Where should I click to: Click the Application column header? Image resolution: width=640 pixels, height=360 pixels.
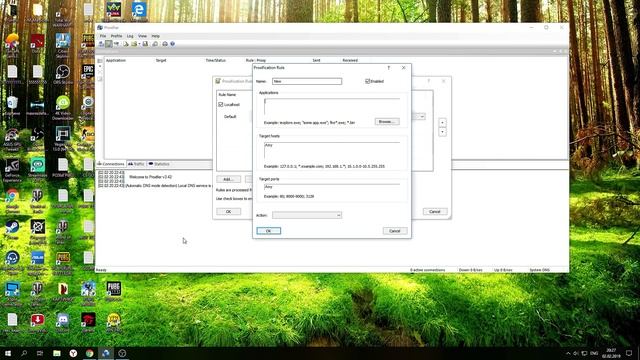click(x=116, y=60)
